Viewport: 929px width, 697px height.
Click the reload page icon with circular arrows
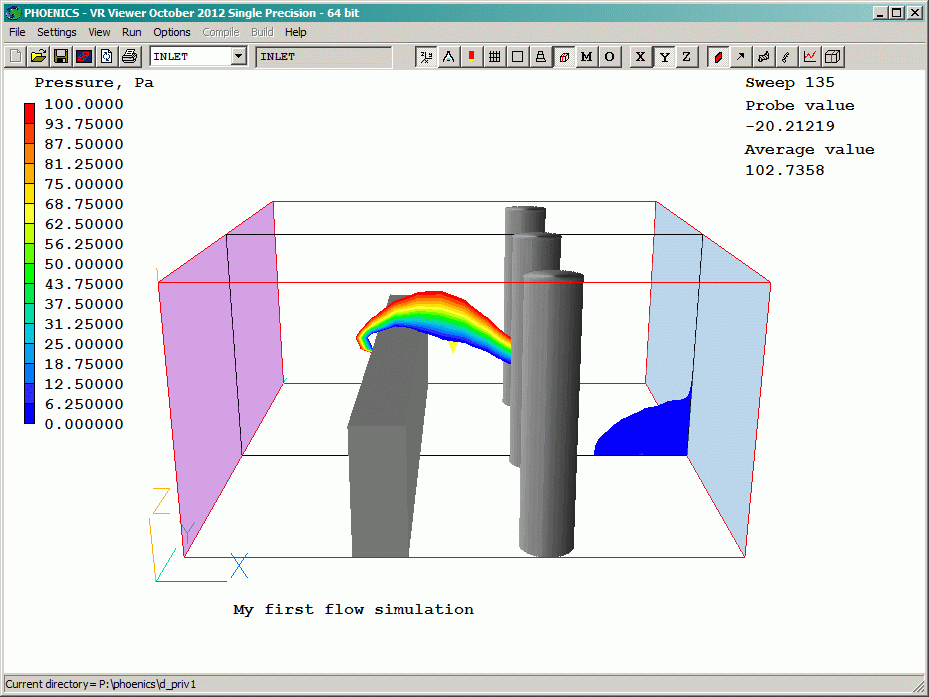point(107,57)
